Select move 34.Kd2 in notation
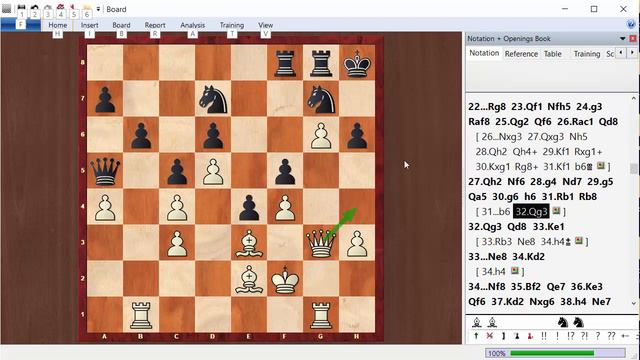640x360 pixels. pos(529,257)
